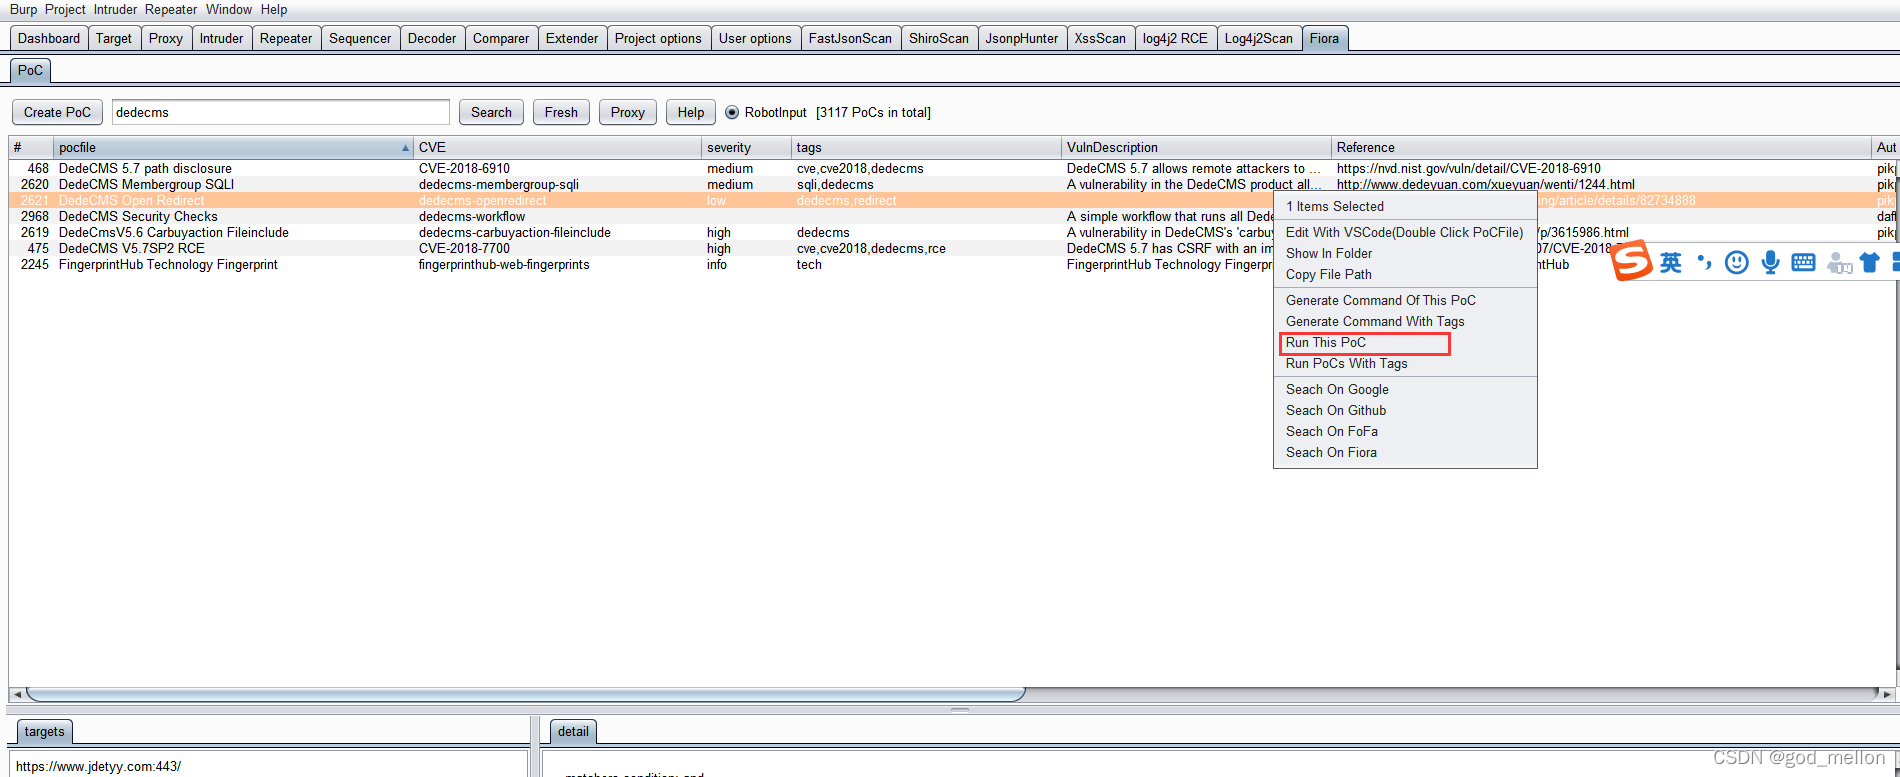Click the pocfile column sort arrow
Screen dimensions: 1900x777
click(405, 148)
